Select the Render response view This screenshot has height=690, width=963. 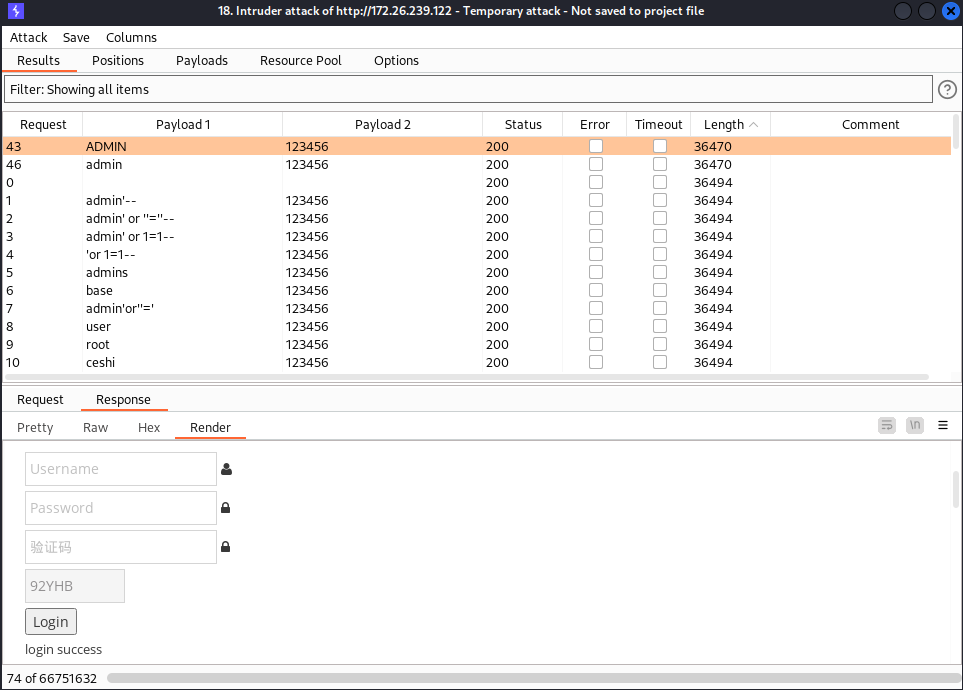(210, 428)
